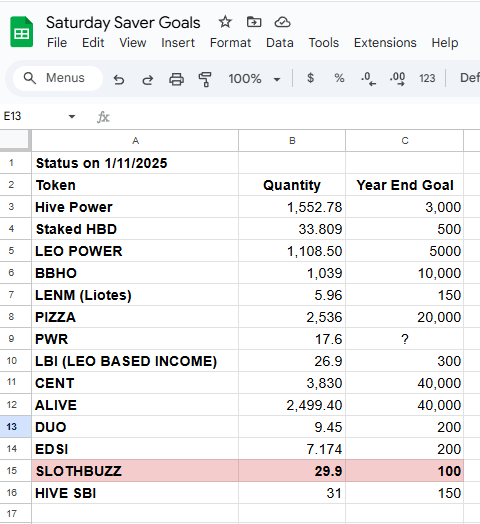Open the default font dropdown

click(x=470, y=78)
